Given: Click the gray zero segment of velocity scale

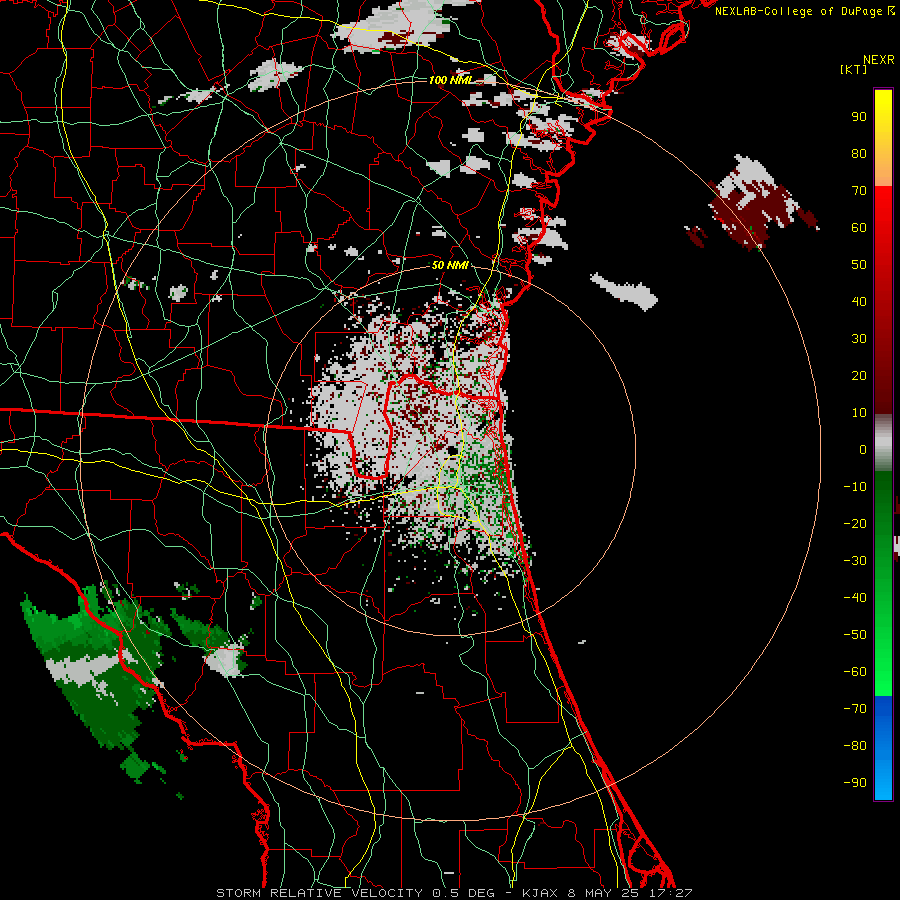Looking at the screenshot, I should (883, 443).
